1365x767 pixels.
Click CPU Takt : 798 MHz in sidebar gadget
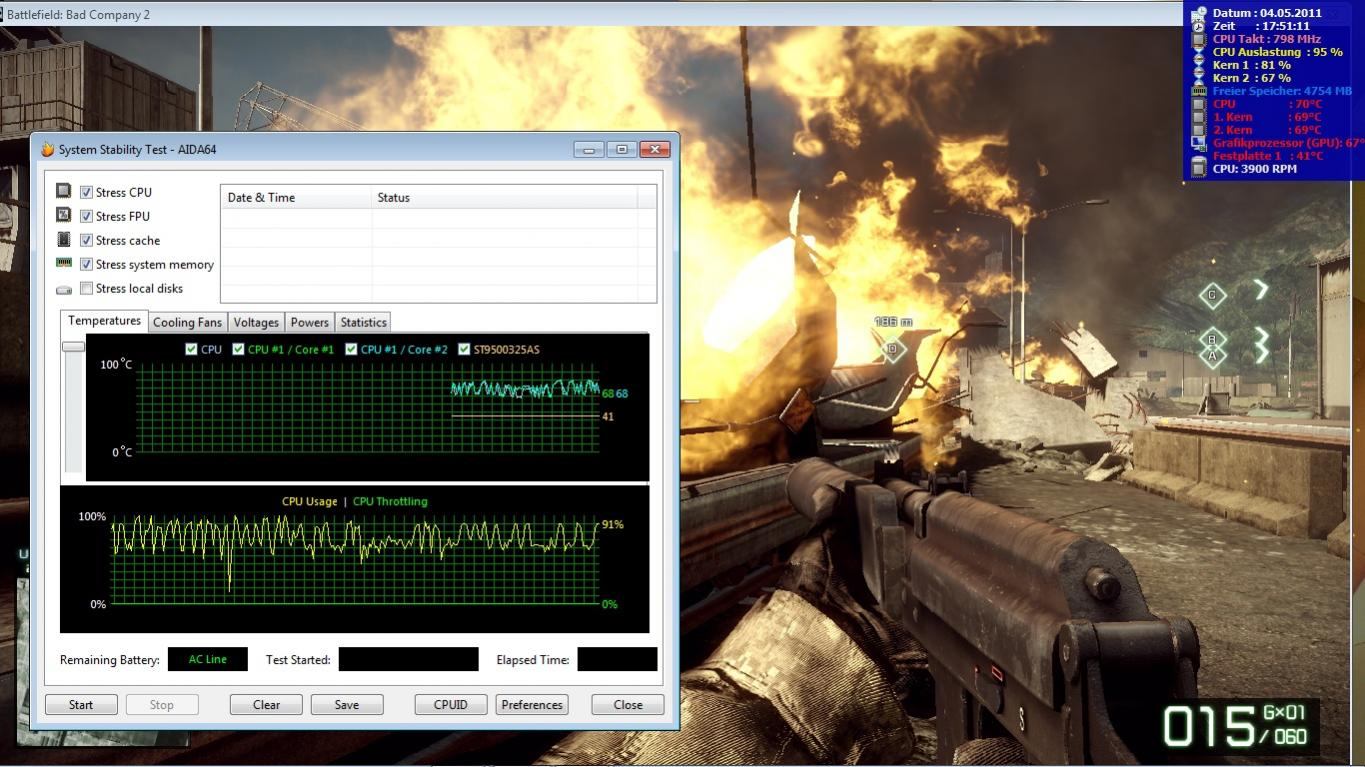[1266, 39]
